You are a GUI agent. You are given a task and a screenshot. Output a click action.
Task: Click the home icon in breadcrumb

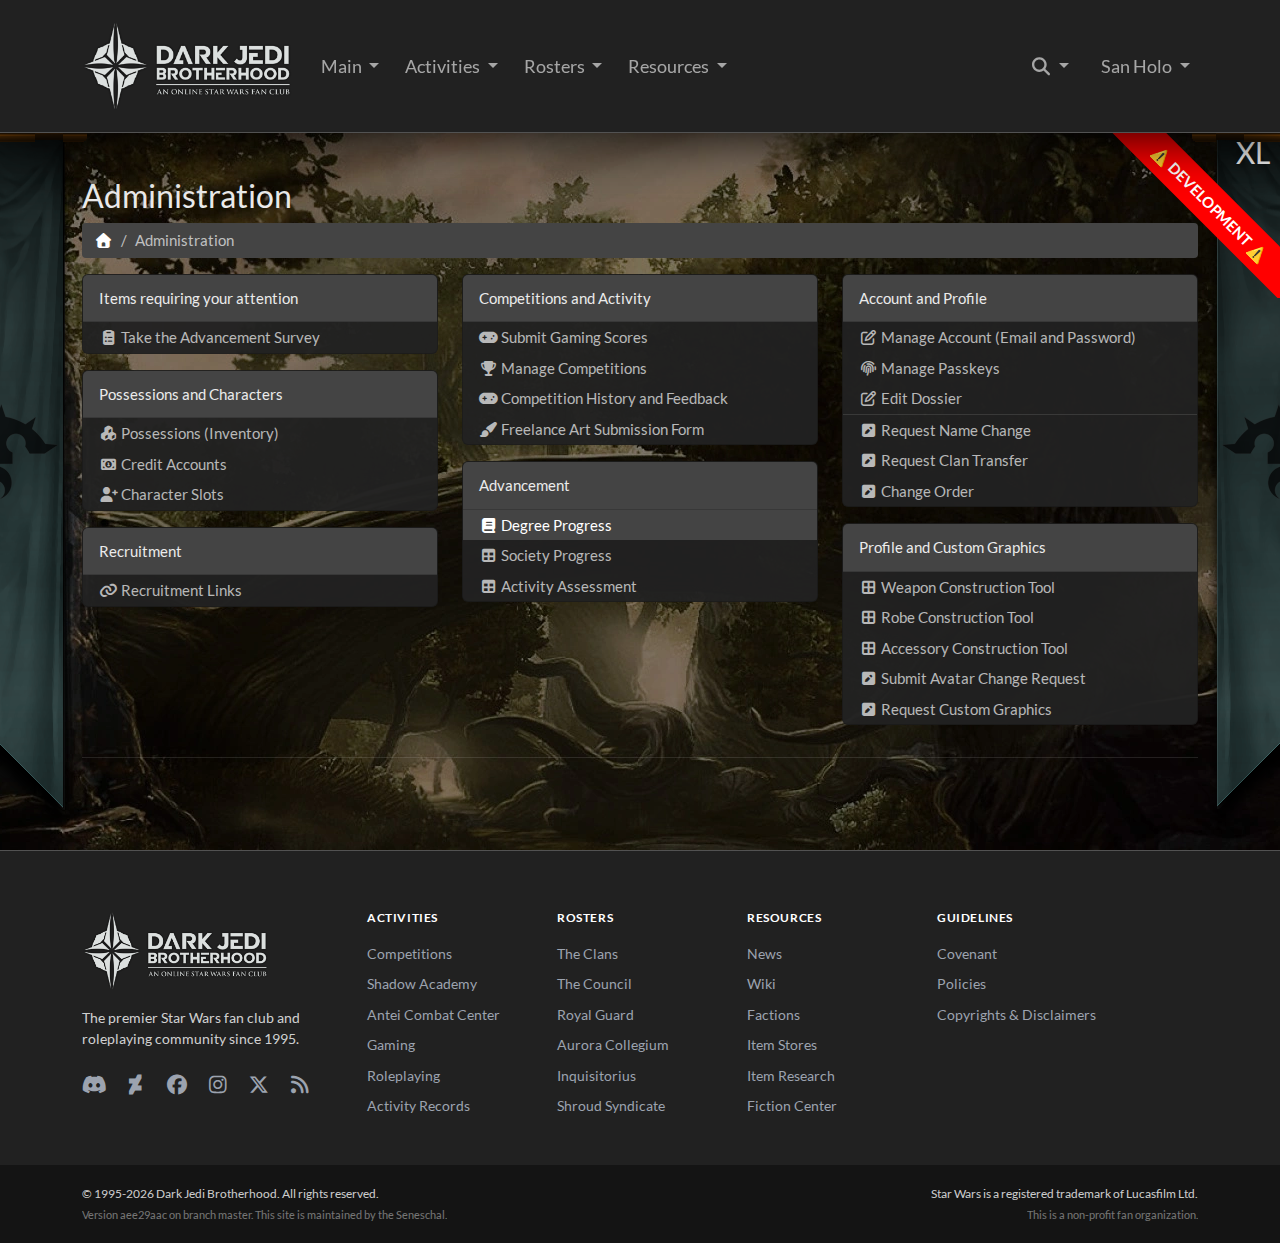click(103, 241)
